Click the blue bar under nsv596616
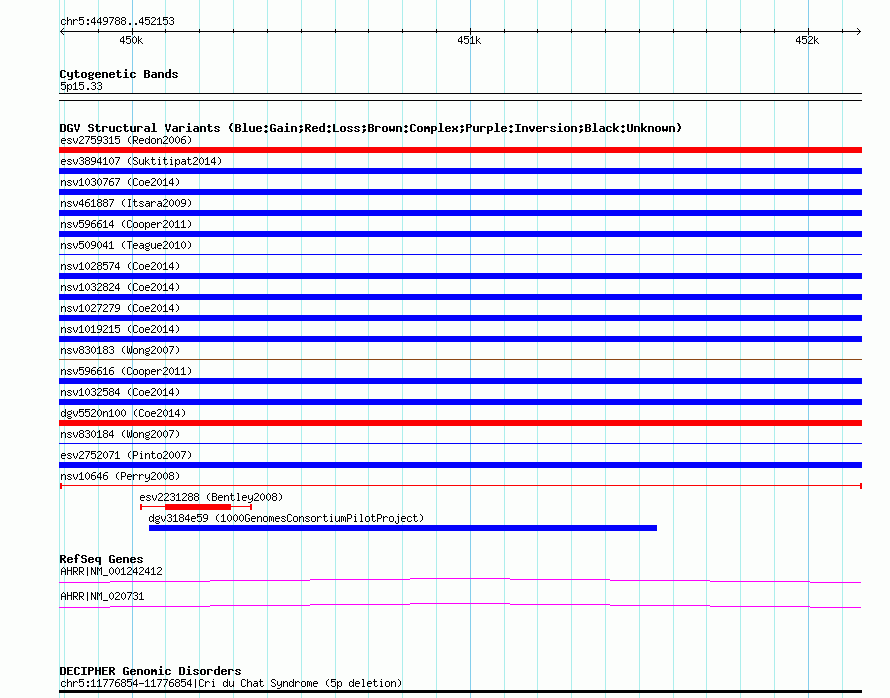 460,381
